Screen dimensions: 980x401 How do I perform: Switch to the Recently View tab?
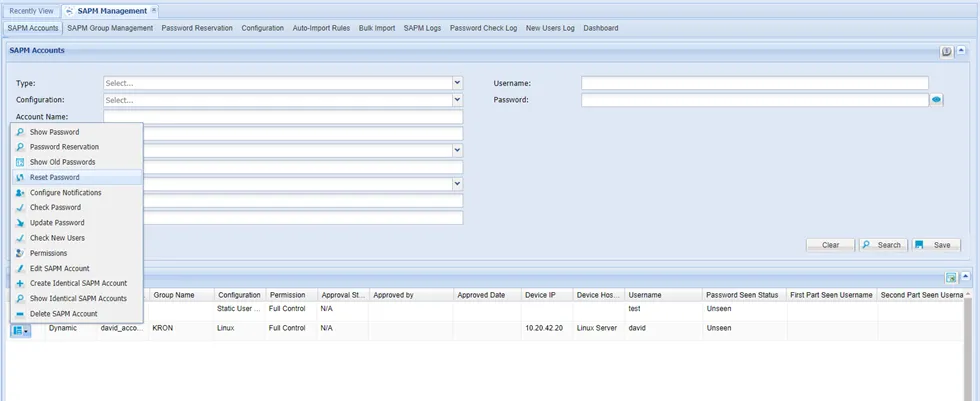(x=31, y=11)
